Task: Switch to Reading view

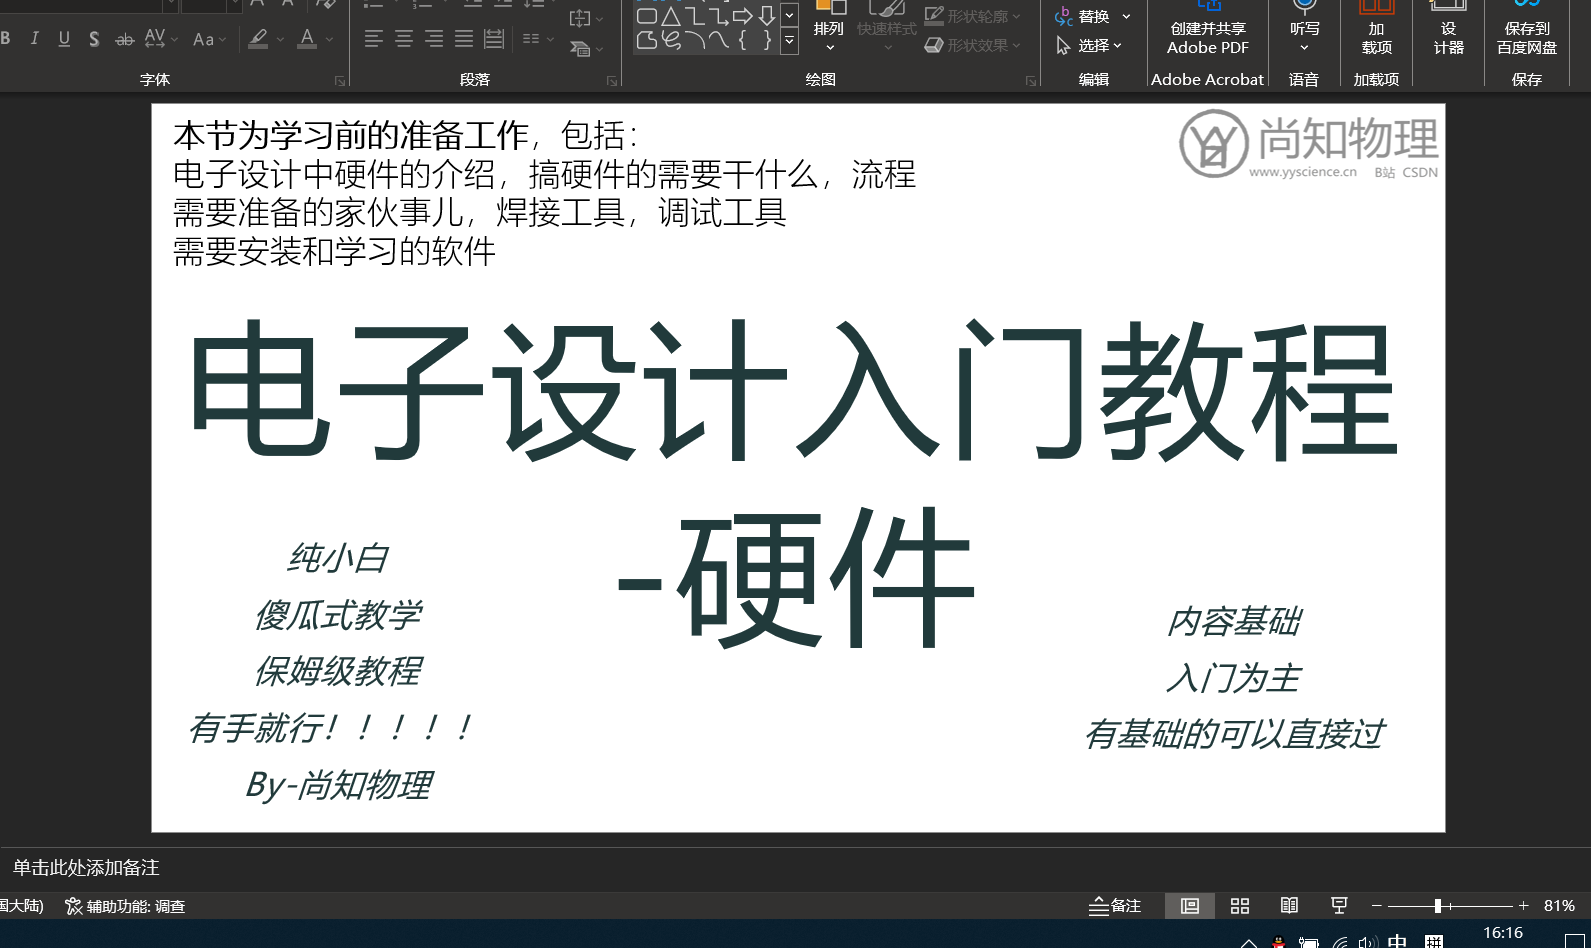Action: [x=1289, y=906]
